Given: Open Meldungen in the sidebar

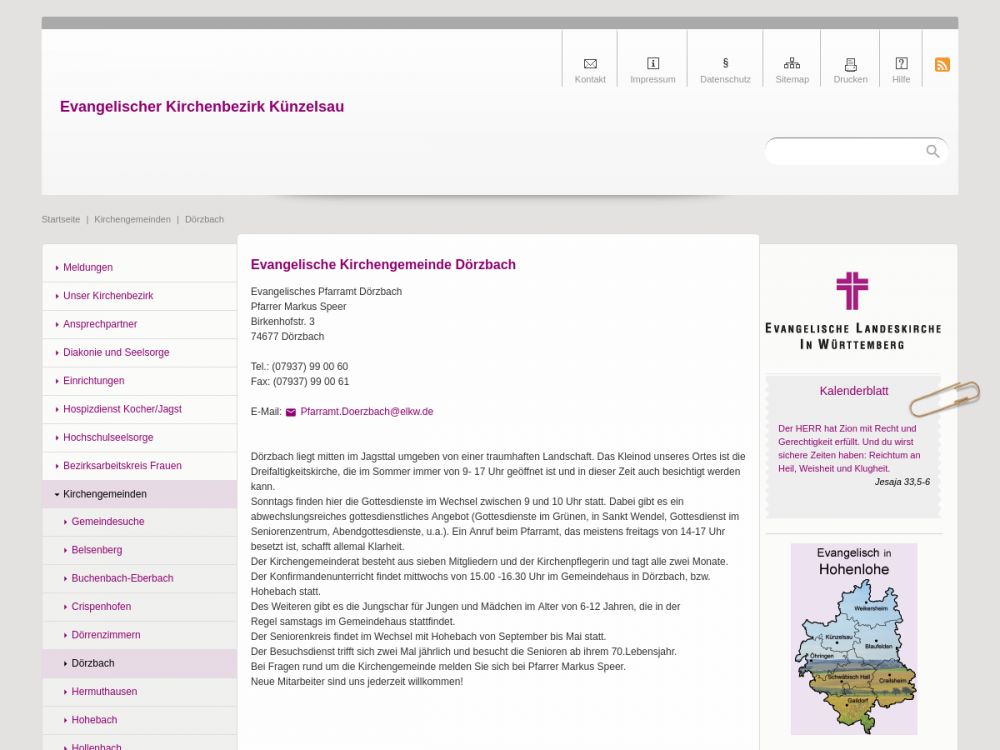Looking at the screenshot, I should (x=87, y=268).
